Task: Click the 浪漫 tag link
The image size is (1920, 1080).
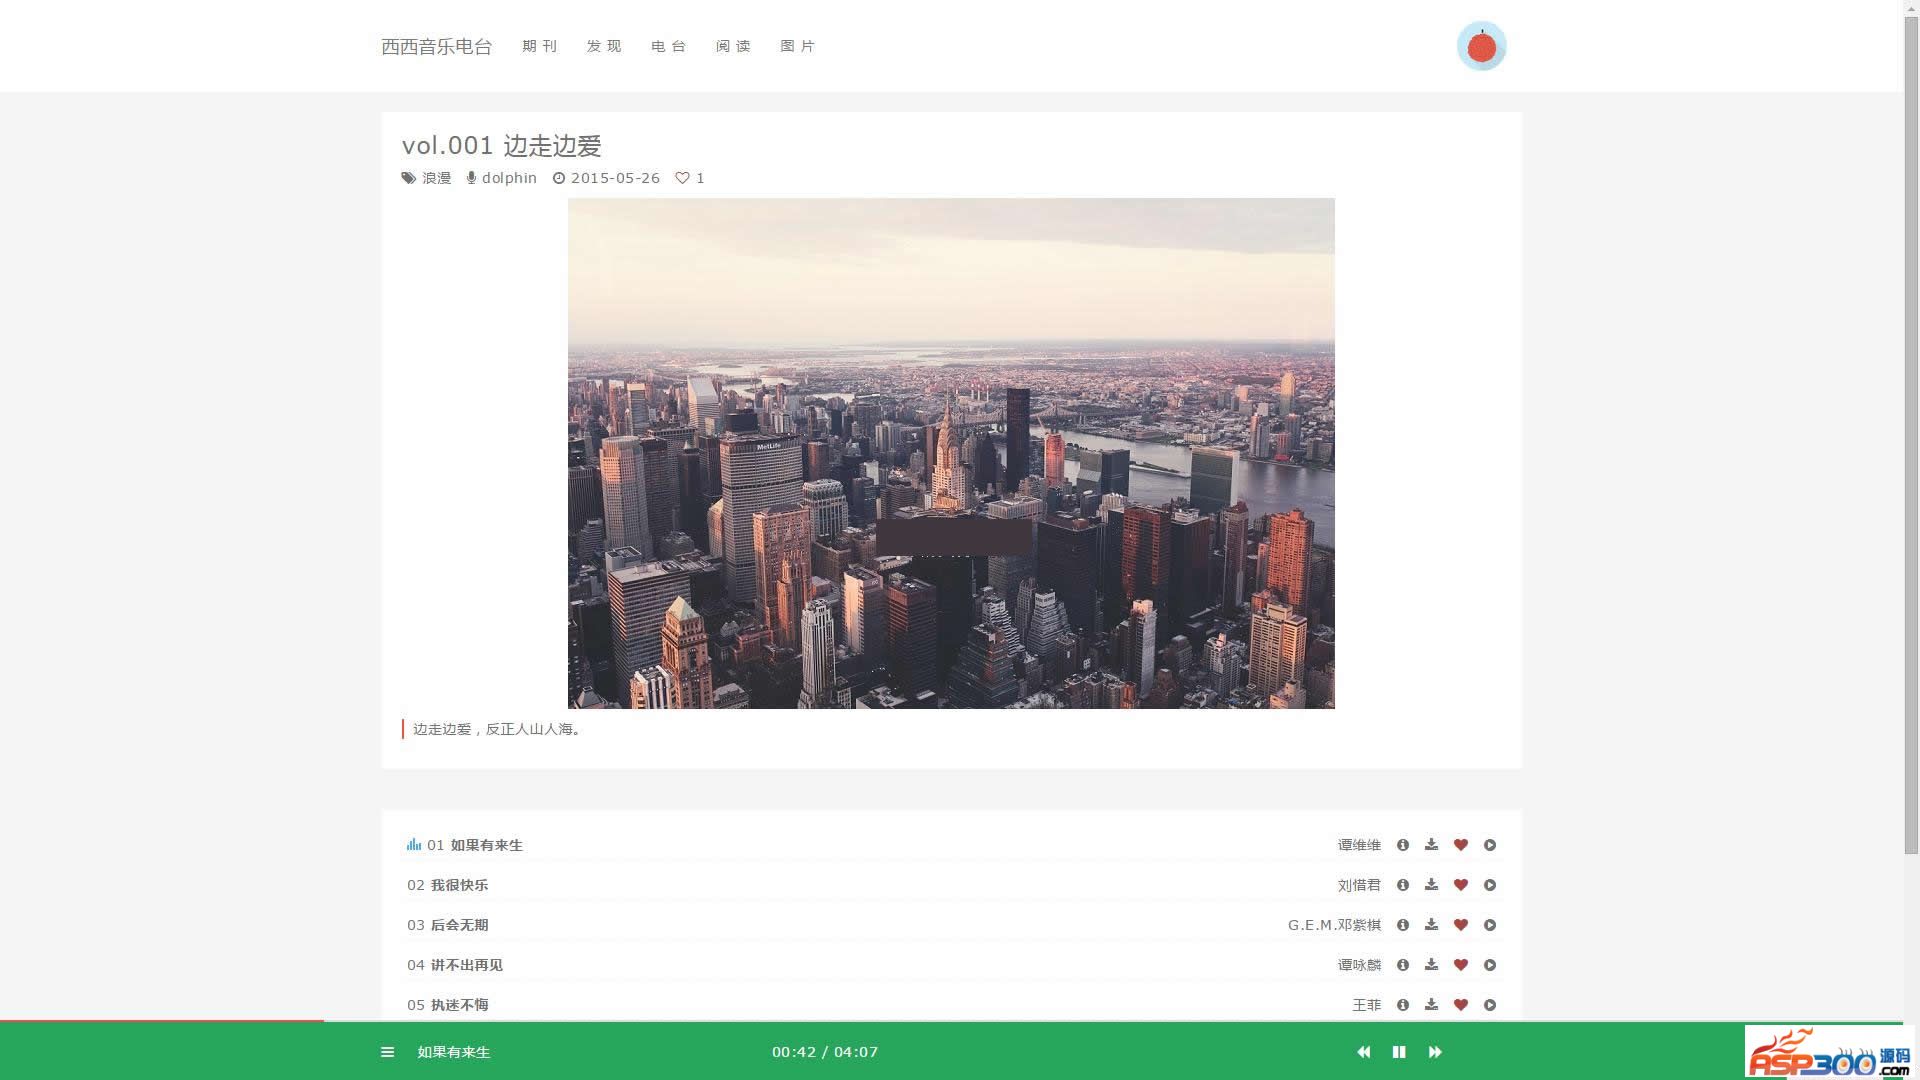Action: (x=436, y=178)
